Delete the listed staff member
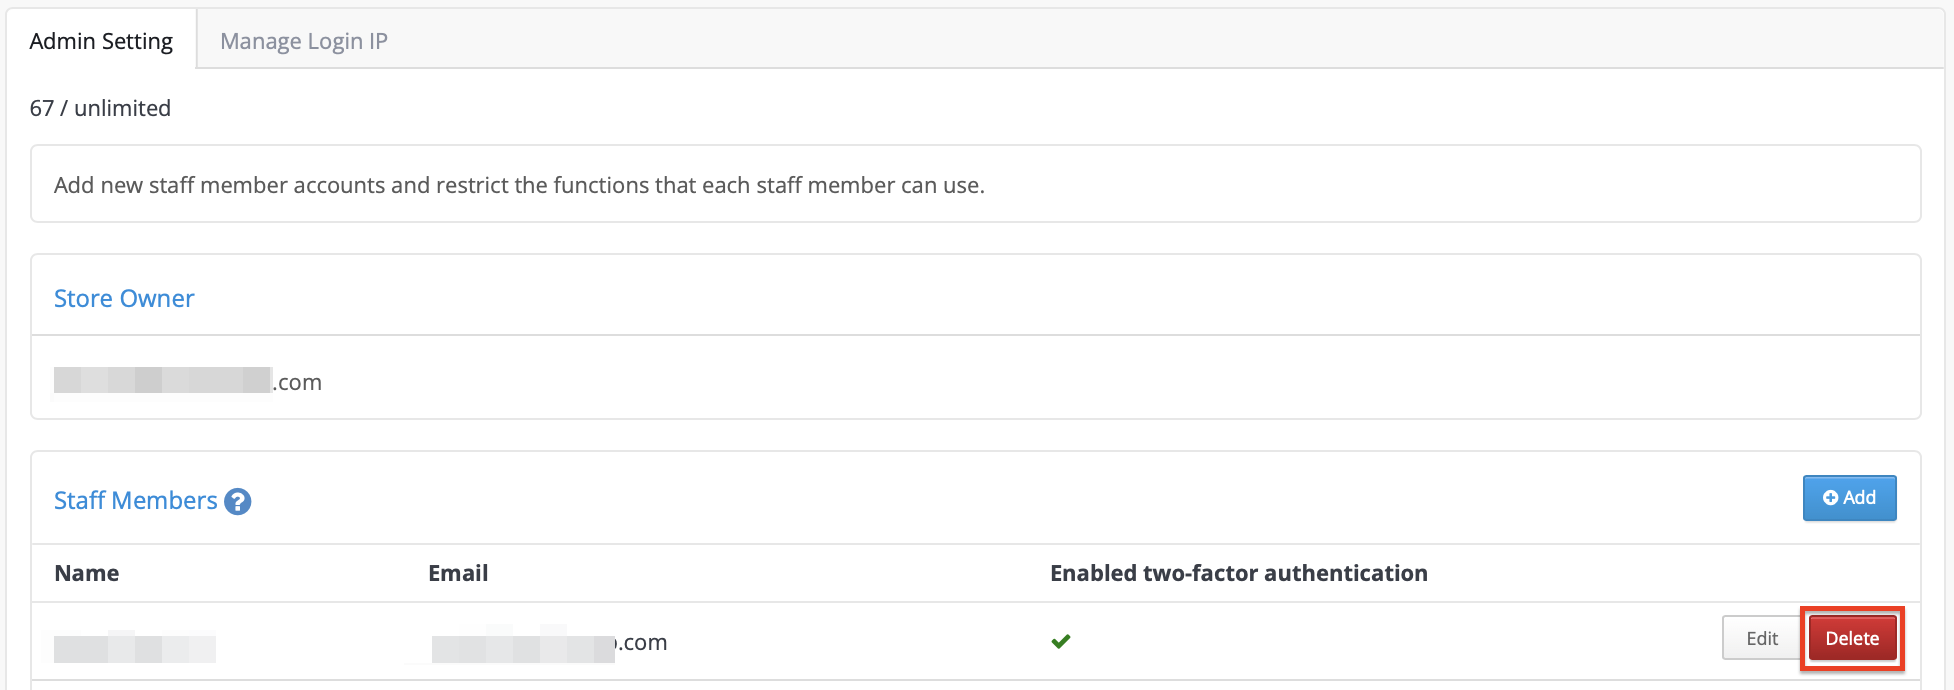1954x690 pixels. pos(1852,639)
